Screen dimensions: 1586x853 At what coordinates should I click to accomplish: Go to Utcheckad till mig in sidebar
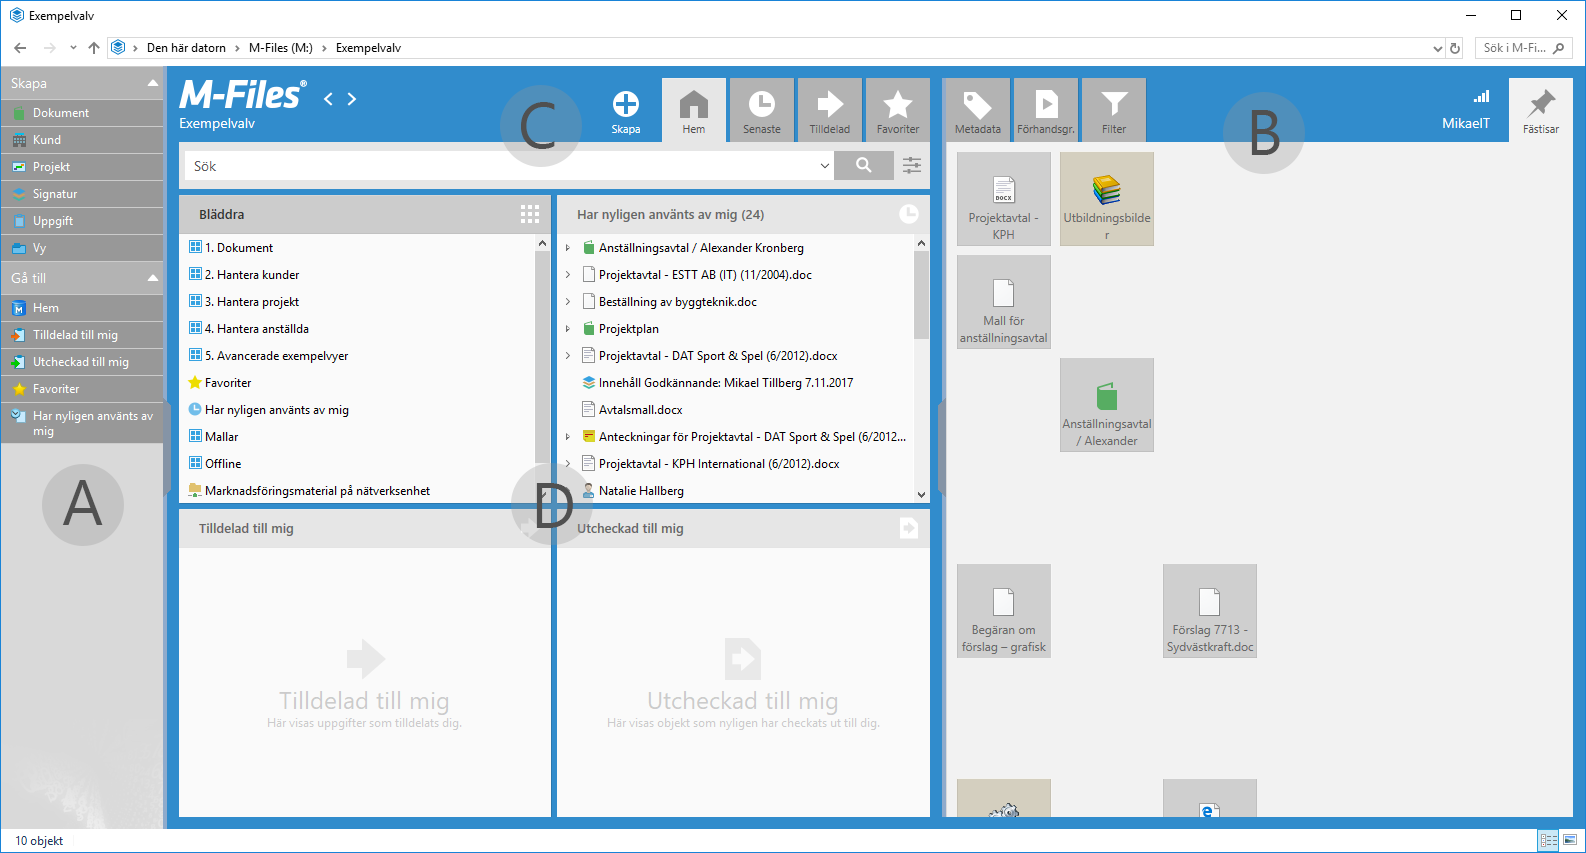82,362
